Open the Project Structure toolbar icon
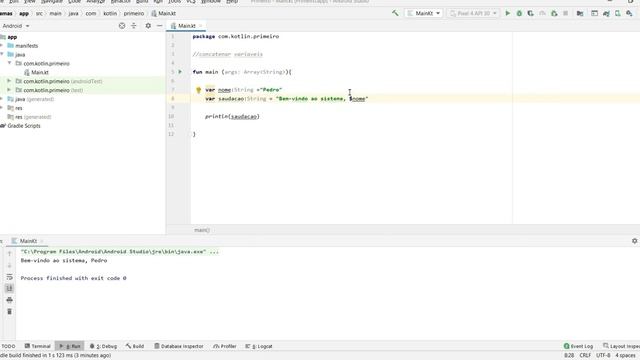This screenshot has width=640, height=360. 580,13
